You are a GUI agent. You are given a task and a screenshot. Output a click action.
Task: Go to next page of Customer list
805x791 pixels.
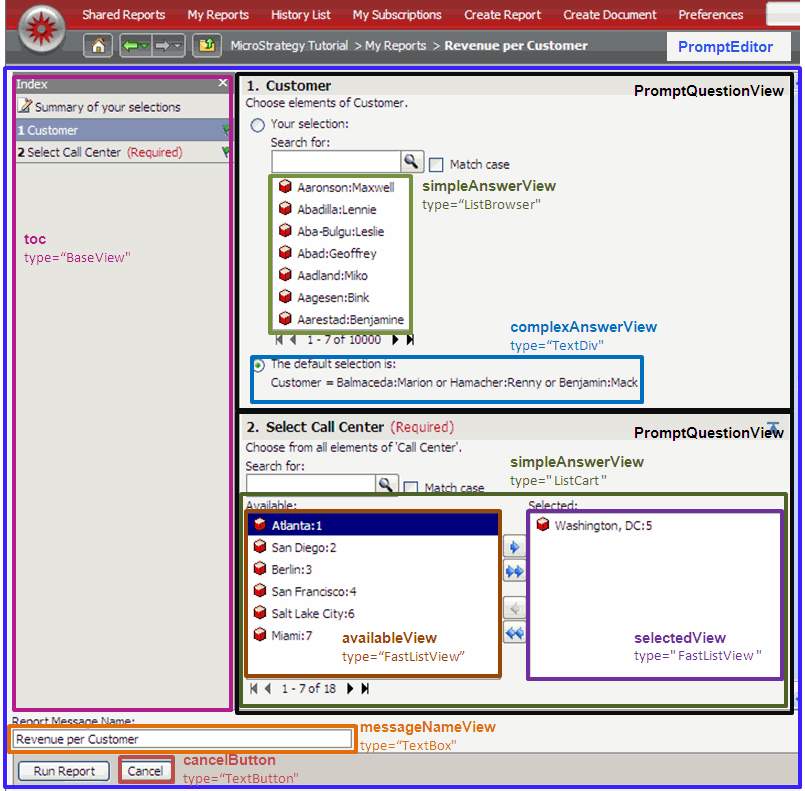[x=393, y=340]
